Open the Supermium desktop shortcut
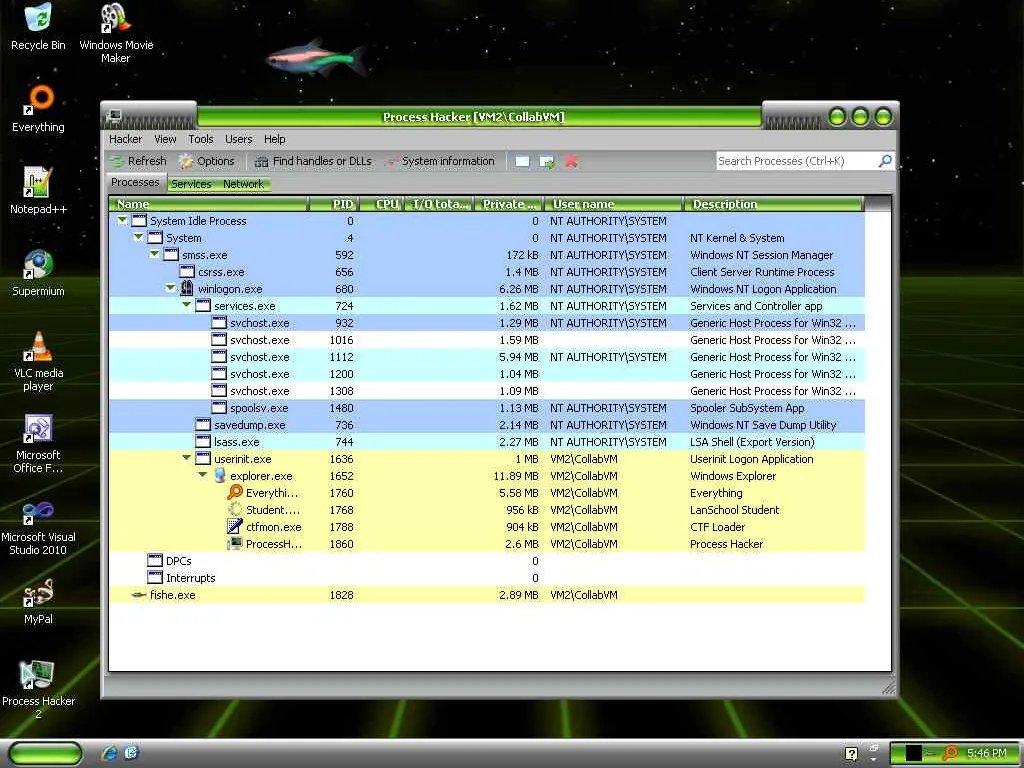The image size is (1024, 768). pos(38,273)
